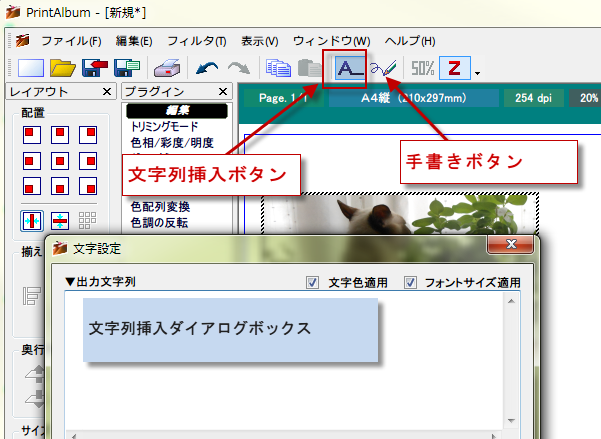Click the blue floppy save icon

pyautogui.click(x=127, y=69)
